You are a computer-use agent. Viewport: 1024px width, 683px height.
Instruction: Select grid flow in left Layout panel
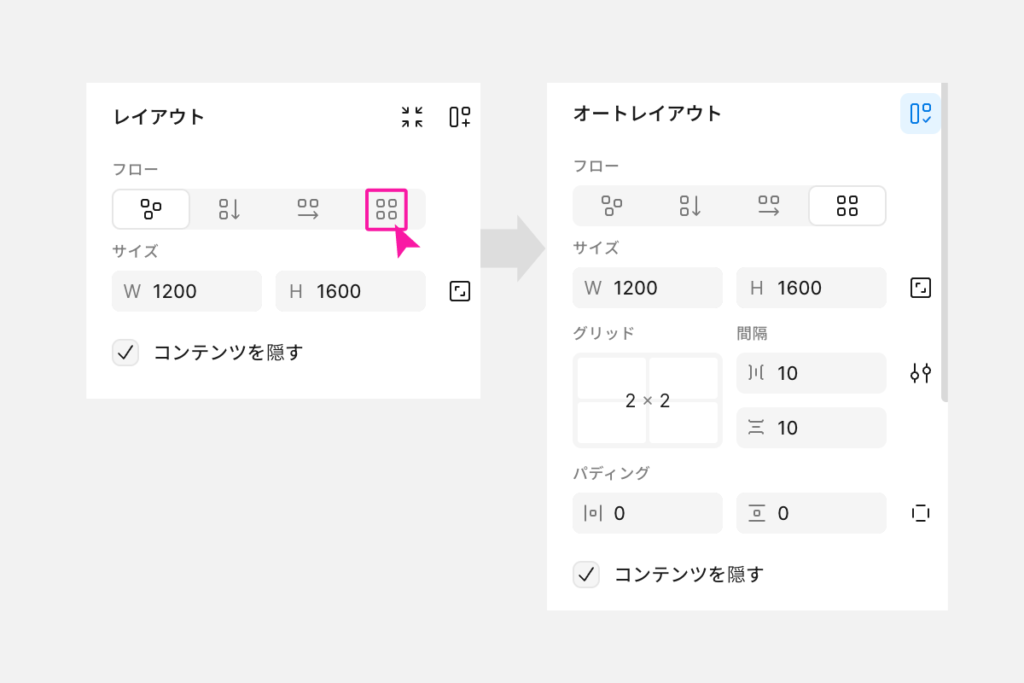pos(386,210)
